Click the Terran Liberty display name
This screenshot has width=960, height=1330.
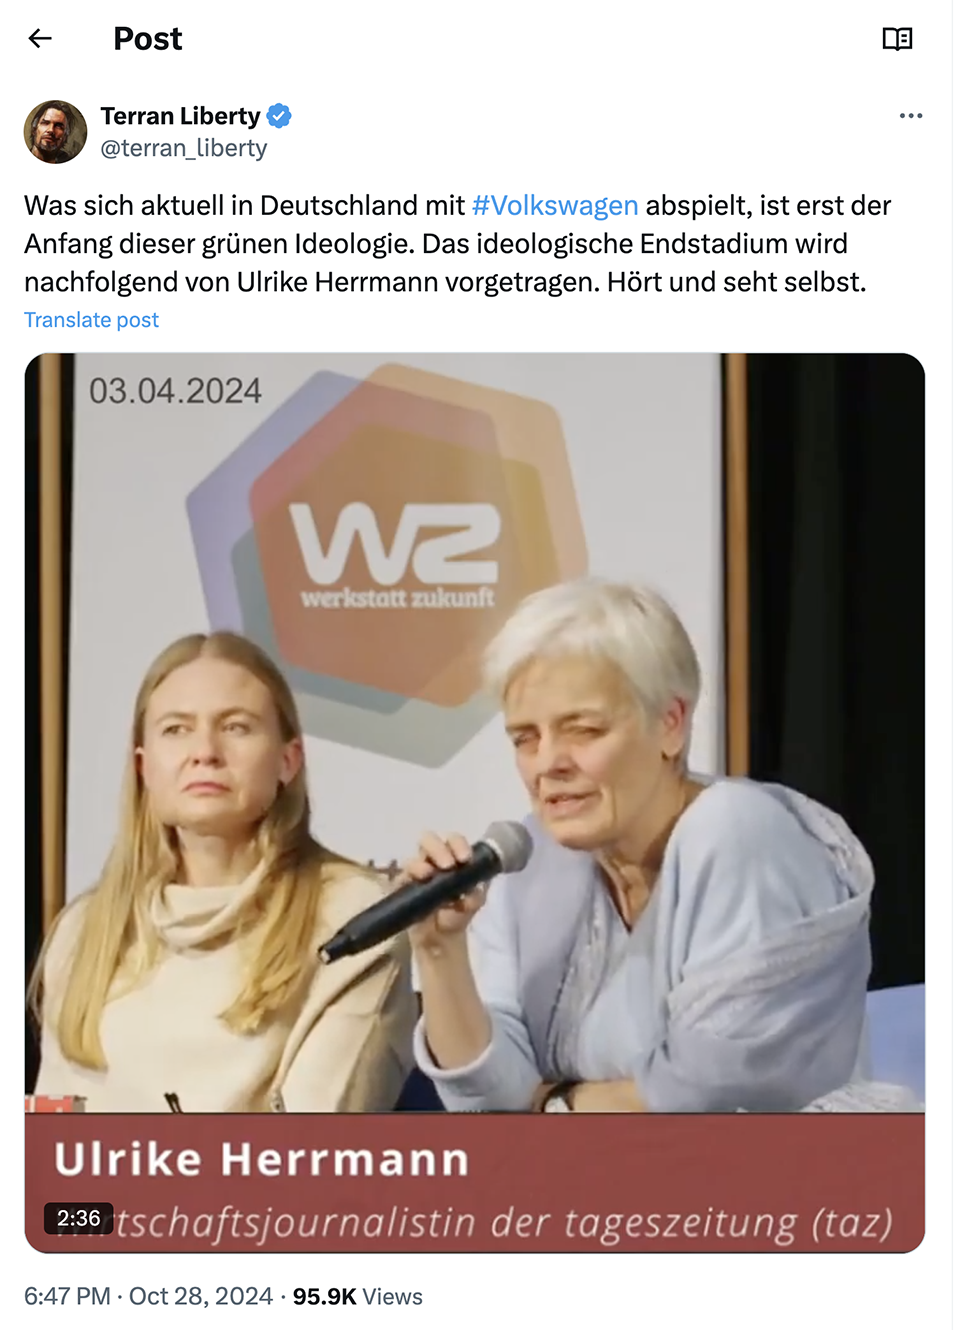(180, 116)
